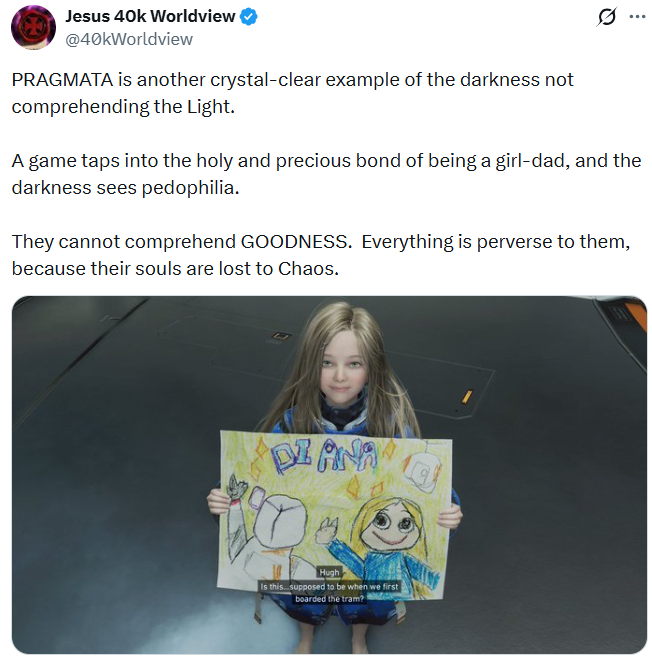Open the three-dot more options menu
The width and height of the screenshot is (652, 657).
(637, 17)
